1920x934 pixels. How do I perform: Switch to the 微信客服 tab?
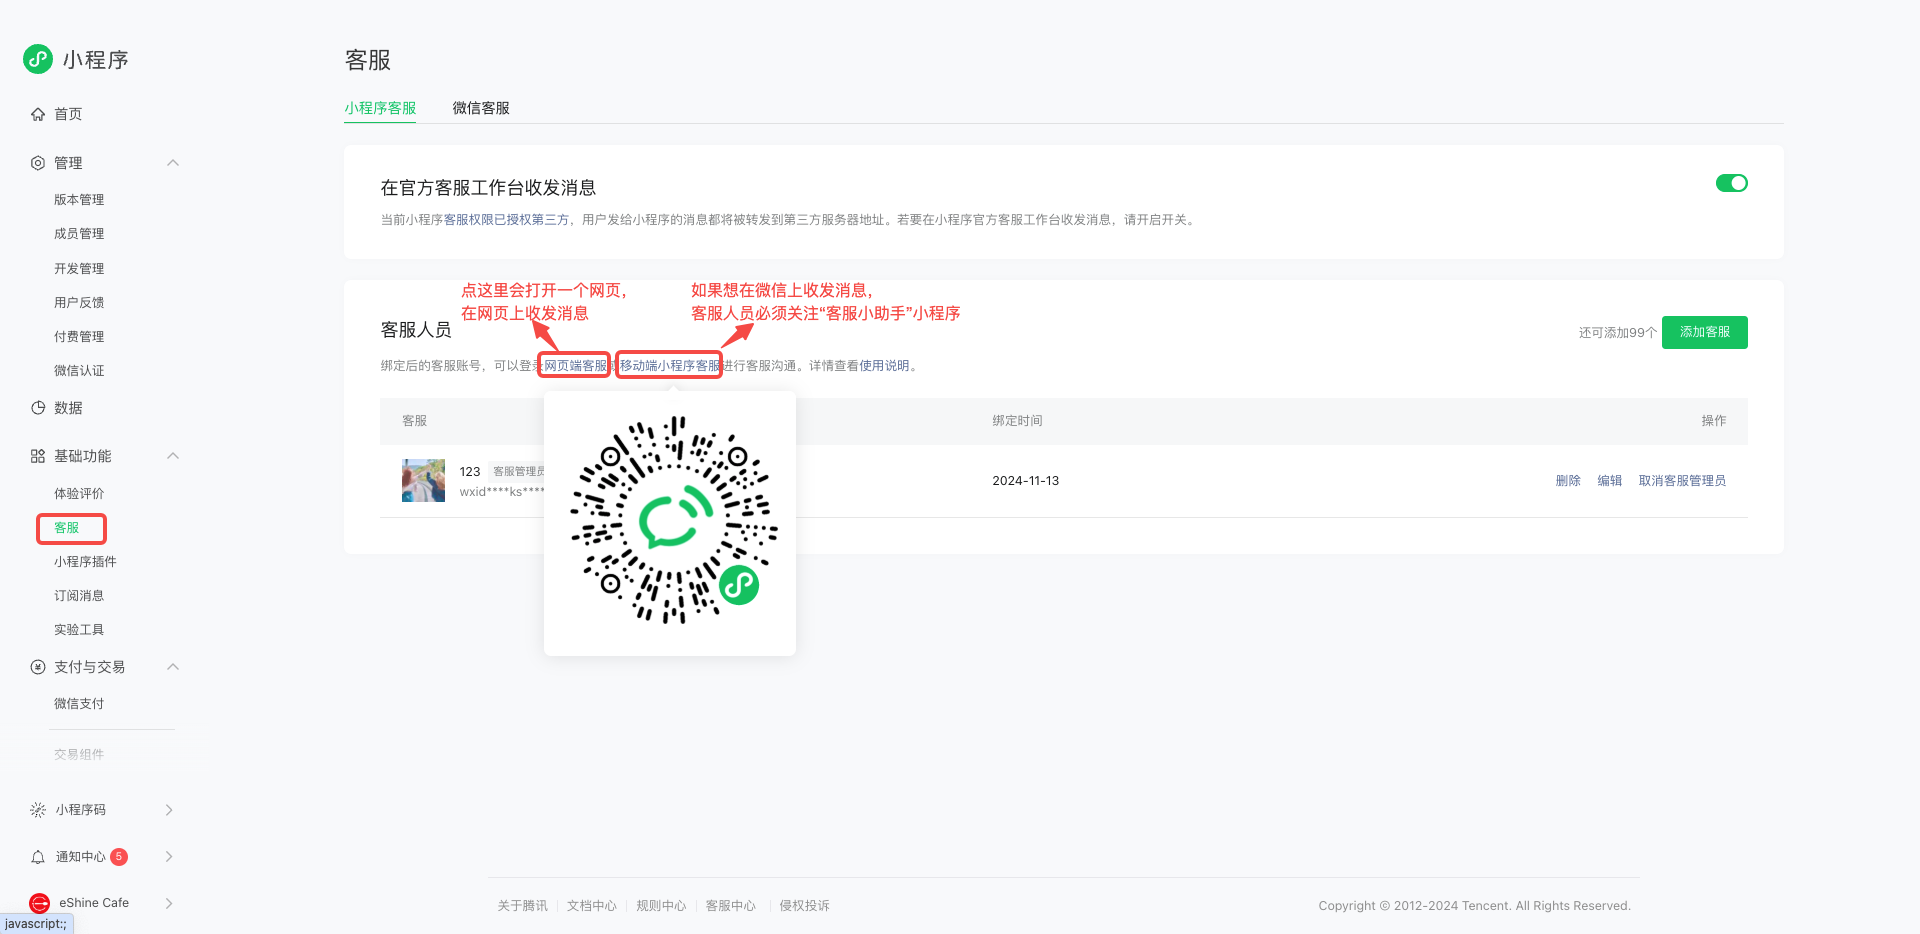click(x=481, y=108)
